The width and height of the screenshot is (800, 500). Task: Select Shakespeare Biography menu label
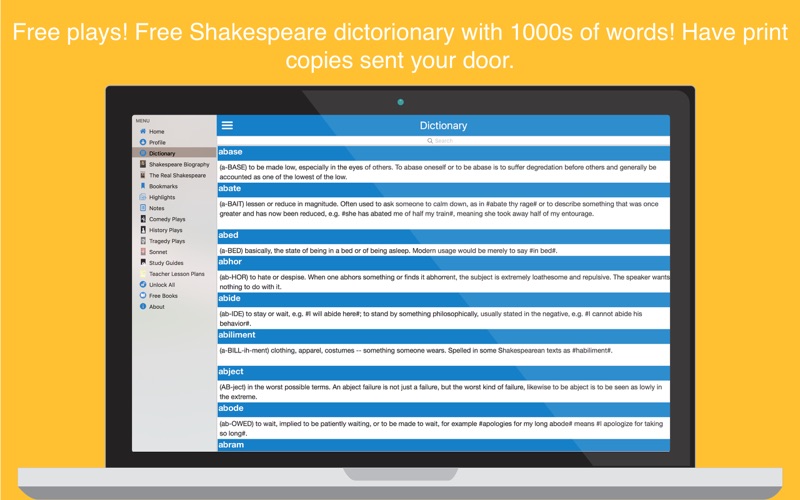point(179,164)
